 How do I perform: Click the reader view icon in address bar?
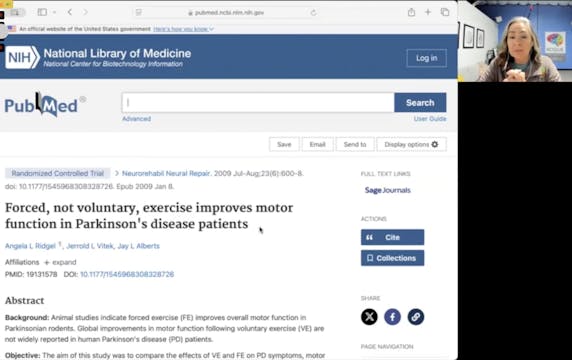pyautogui.click(x=139, y=12)
